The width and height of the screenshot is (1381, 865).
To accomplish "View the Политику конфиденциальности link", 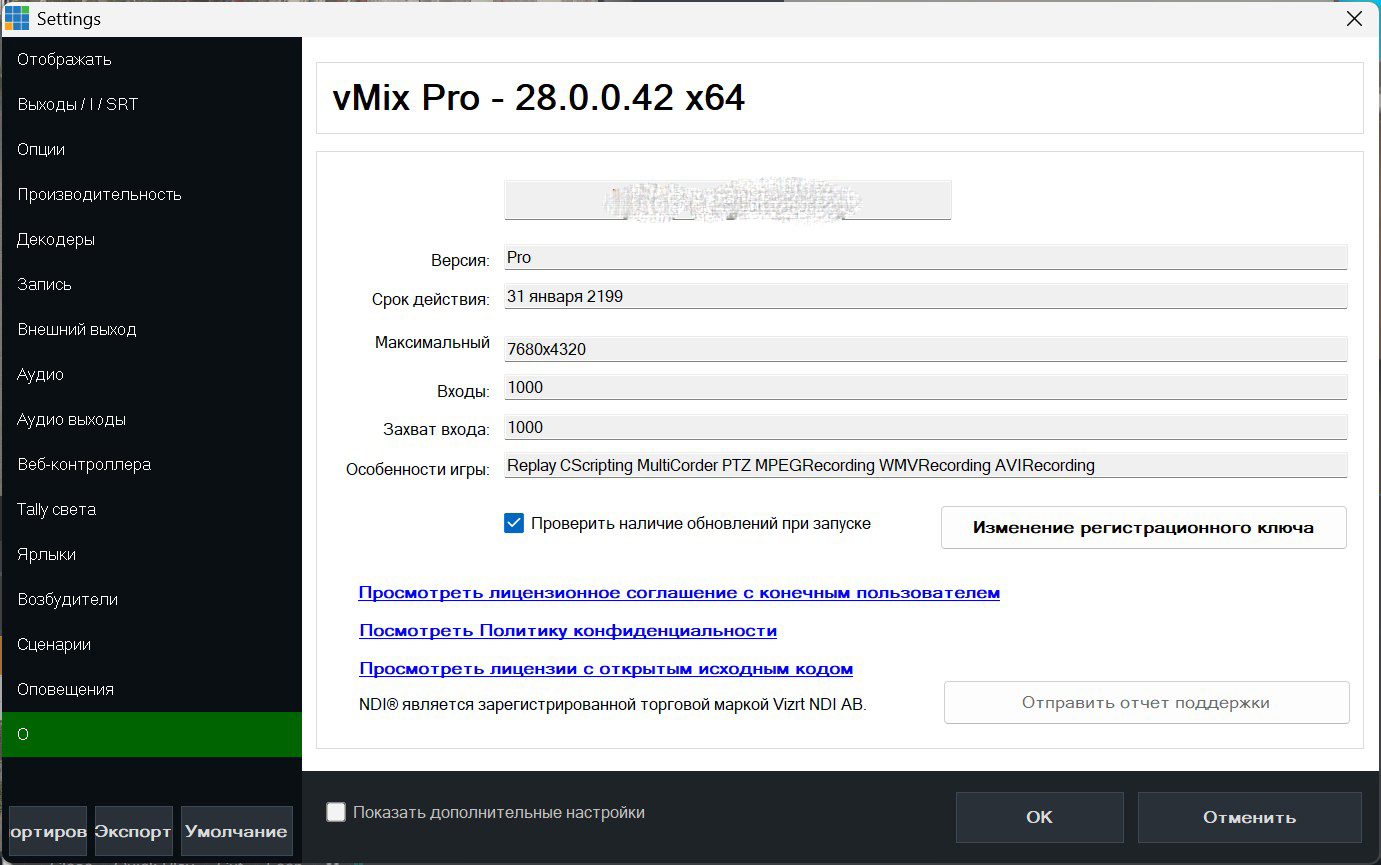I will coord(568,631).
